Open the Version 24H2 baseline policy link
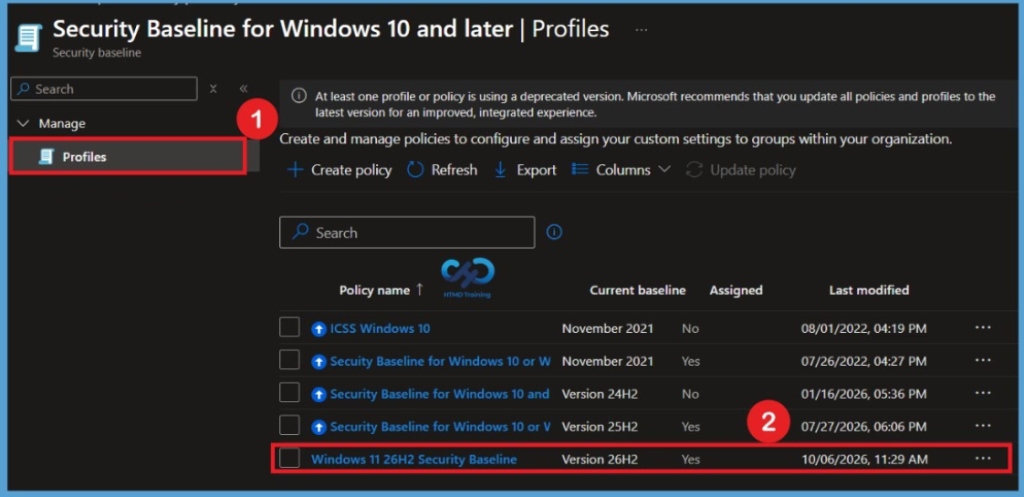Viewport: 1024px width, 497px height. (x=440, y=394)
